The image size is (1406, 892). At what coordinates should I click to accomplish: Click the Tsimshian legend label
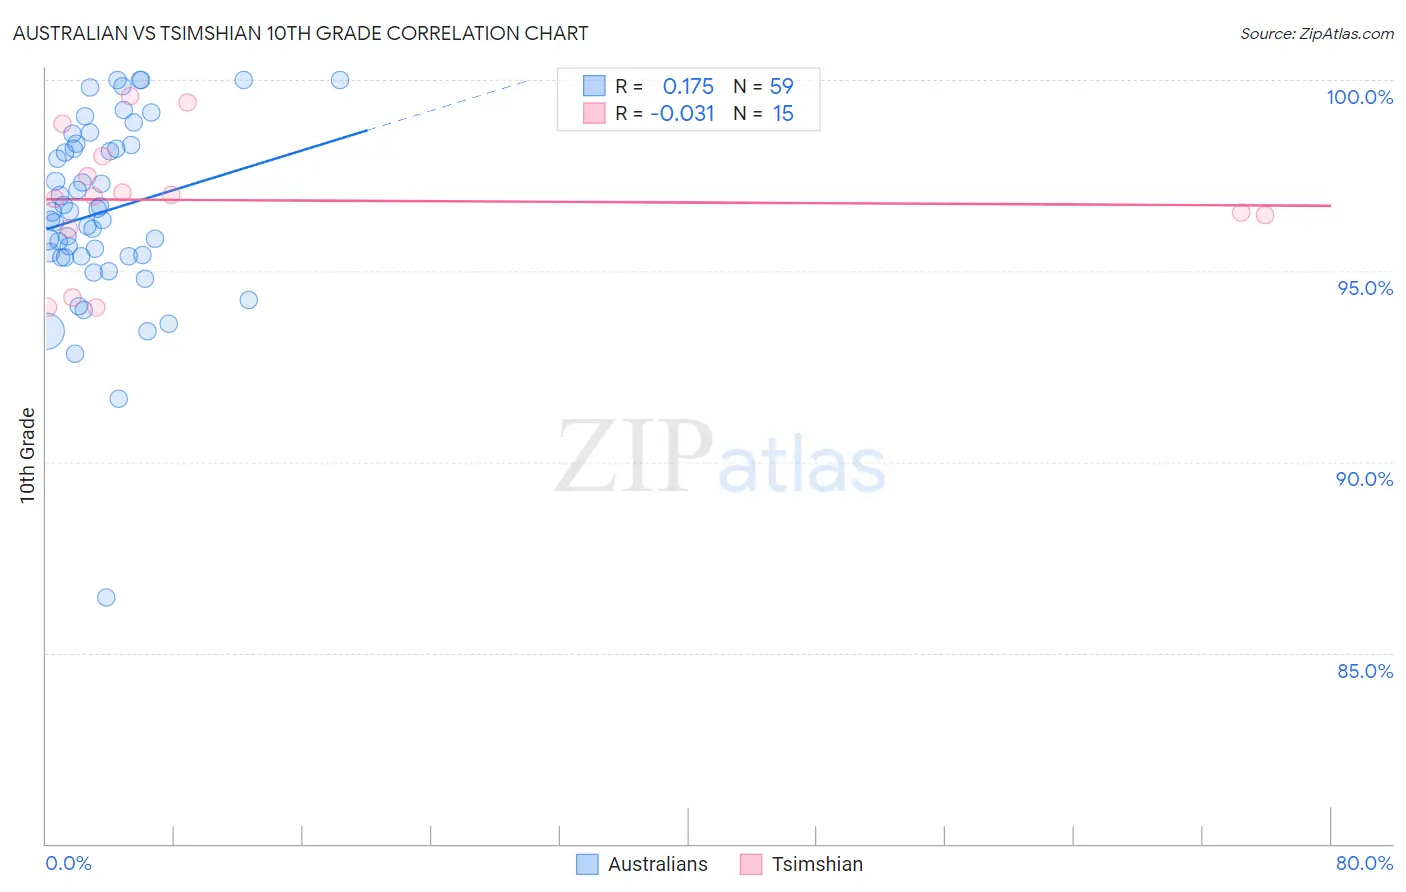[817, 864]
